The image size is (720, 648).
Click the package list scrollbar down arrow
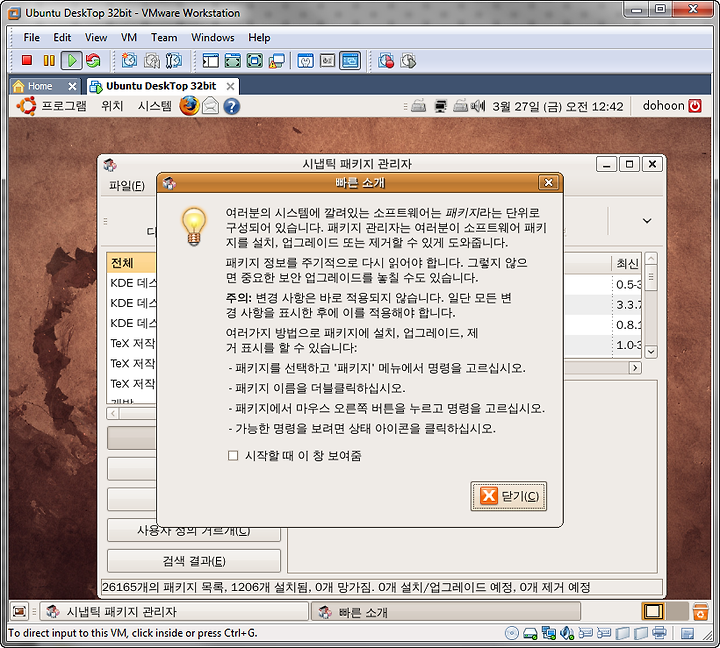651,352
